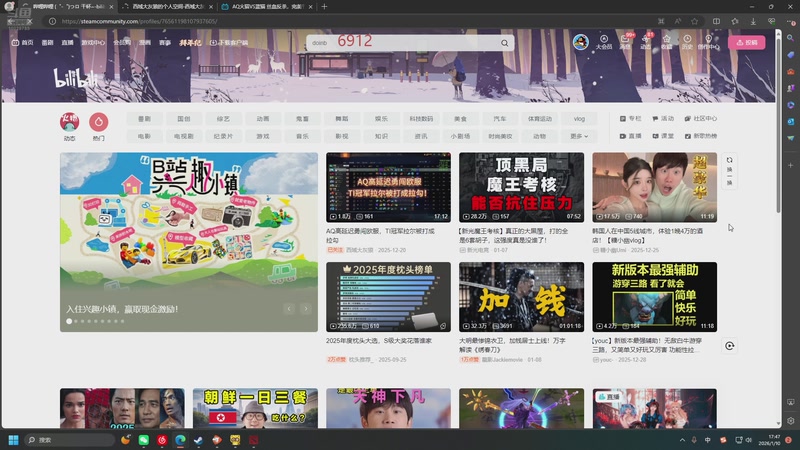Open the WeChat icon in taskbar
Viewport: 800px width, 450px height.
144,440
